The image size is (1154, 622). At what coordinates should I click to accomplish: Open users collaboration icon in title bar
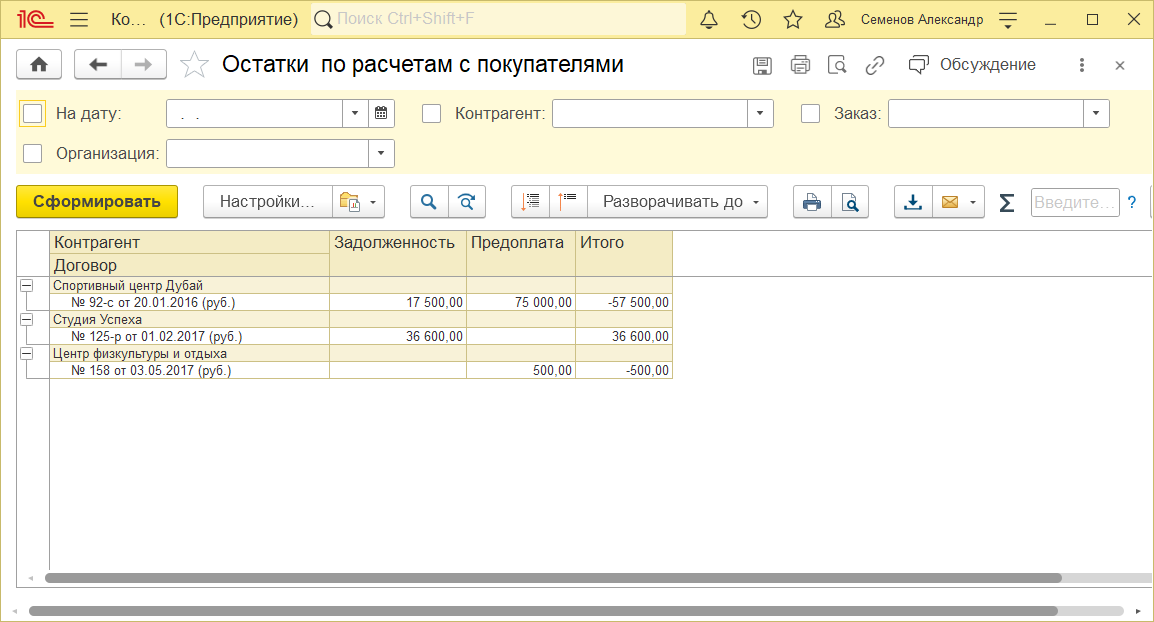[x=835, y=20]
